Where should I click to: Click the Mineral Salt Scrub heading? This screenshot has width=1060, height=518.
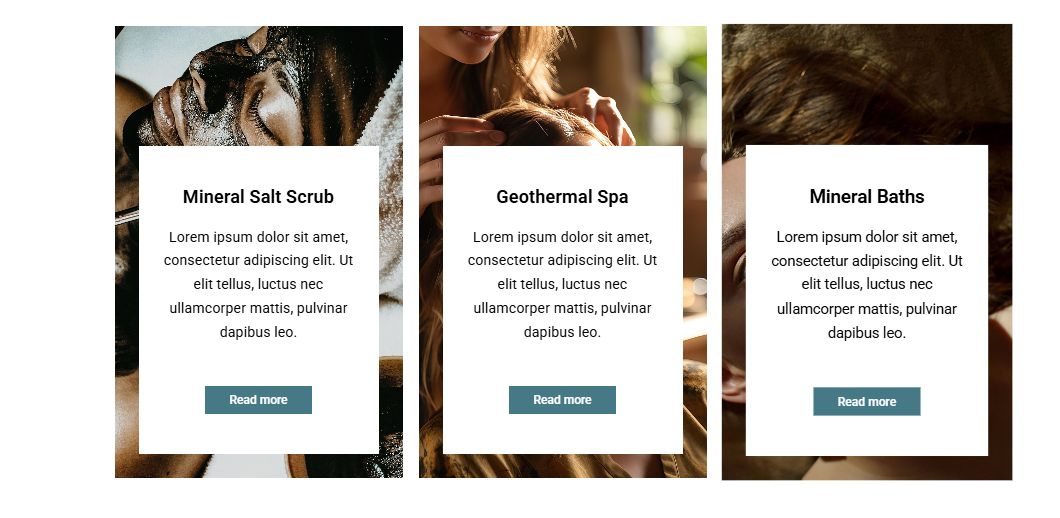tap(258, 197)
